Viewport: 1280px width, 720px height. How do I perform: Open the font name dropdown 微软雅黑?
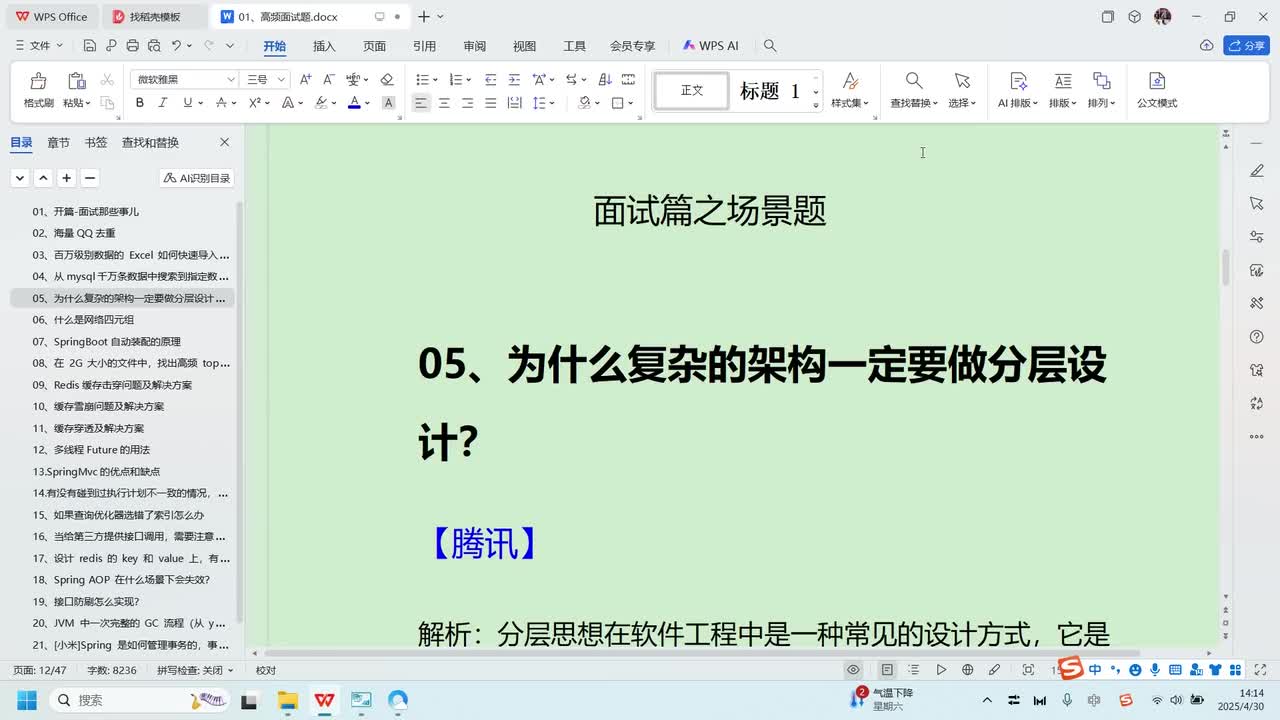coord(231,79)
